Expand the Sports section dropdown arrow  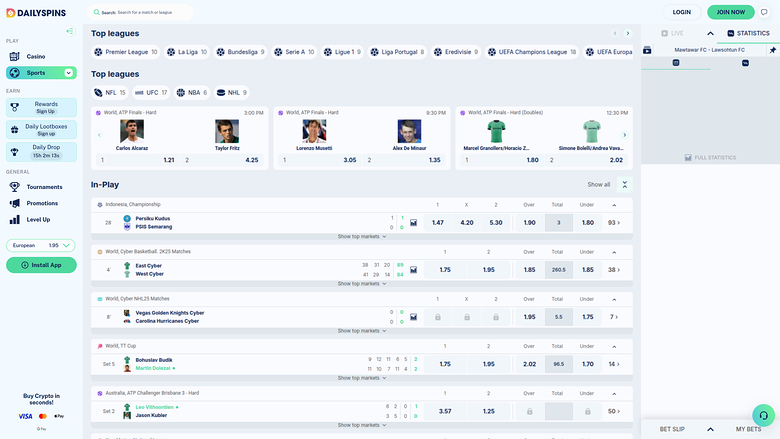point(69,73)
